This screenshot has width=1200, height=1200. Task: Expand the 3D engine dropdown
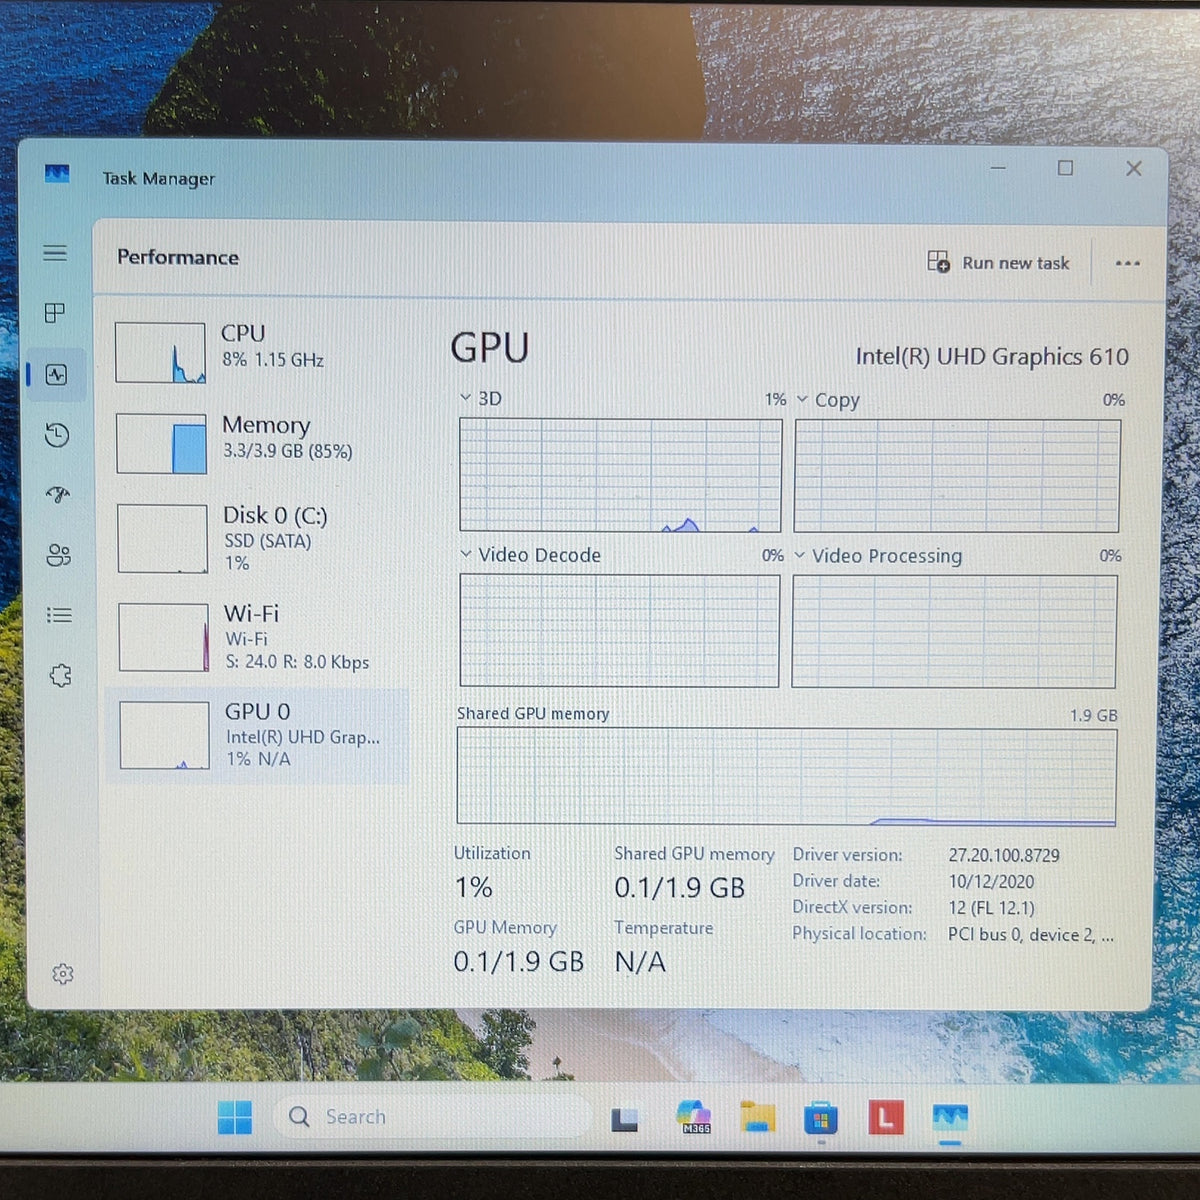click(x=465, y=398)
